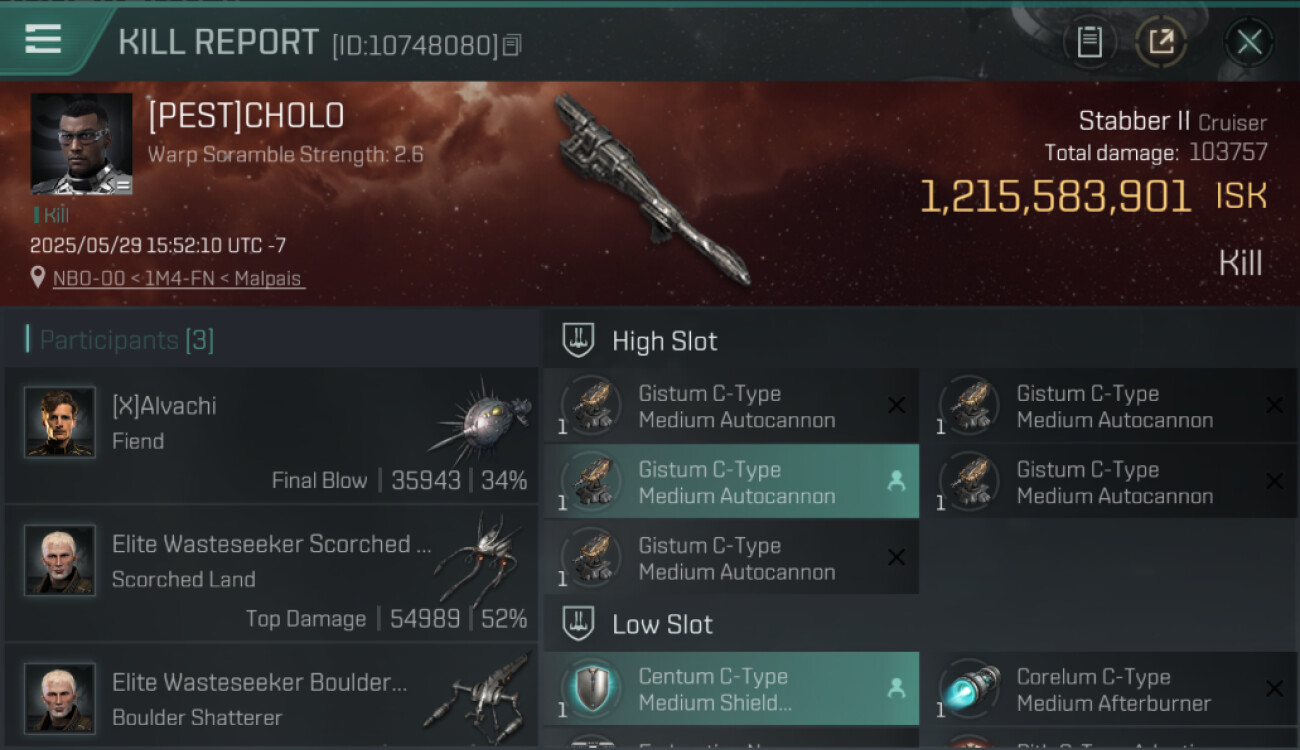Select the Elite Wasteseeker Boulder participant
The height and width of the screenshot is (750, 1300).
[271, 697]
